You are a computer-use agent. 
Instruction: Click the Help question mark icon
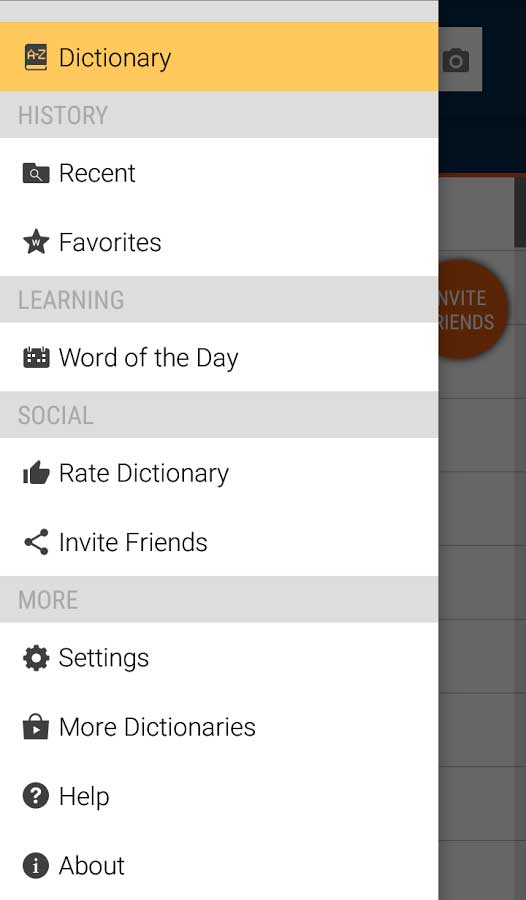point(36,796)
